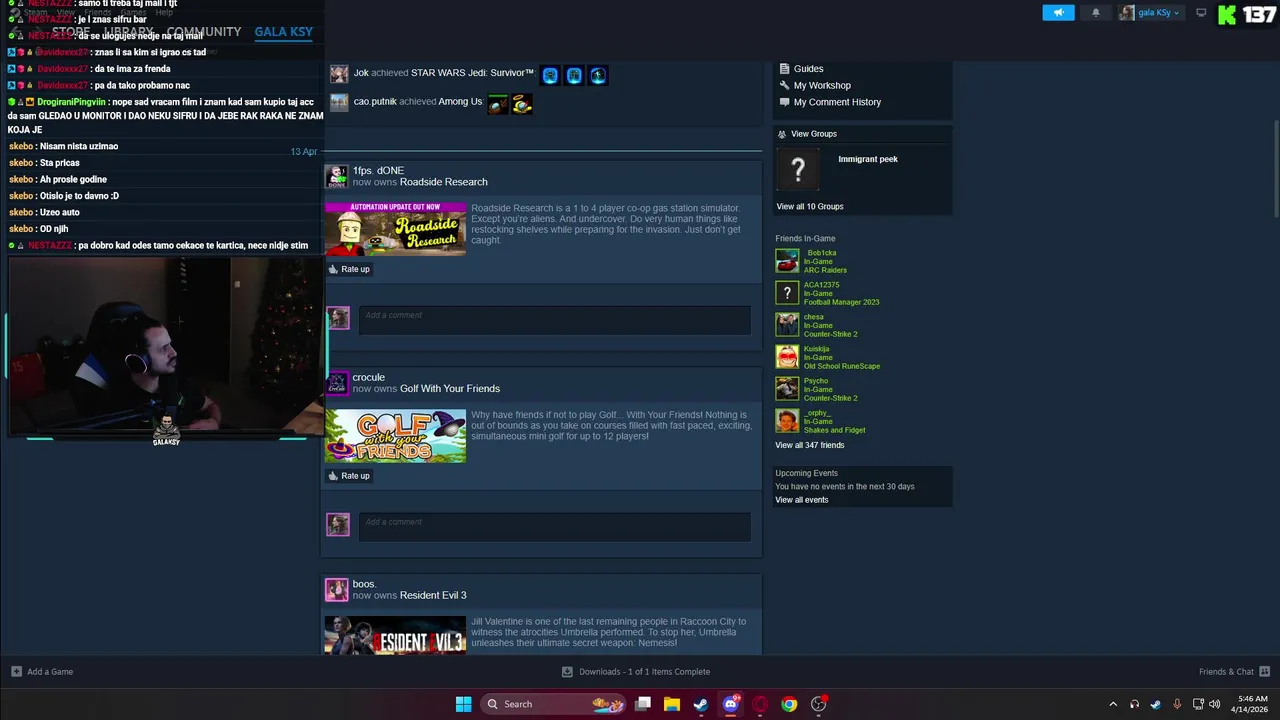Viewport: 1280px width, 720px height.
Task: Open Roadside Research game title link
Action: (443, 182)
